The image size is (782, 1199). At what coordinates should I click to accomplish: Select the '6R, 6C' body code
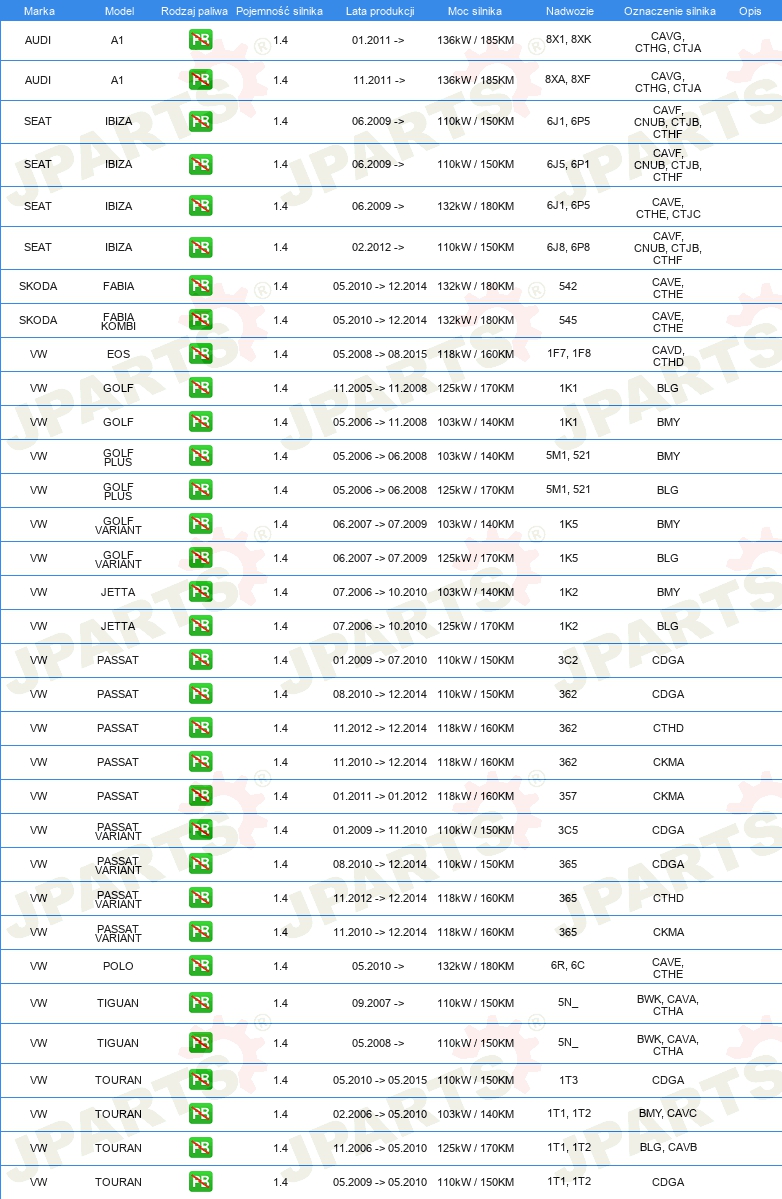click(568, 965)
